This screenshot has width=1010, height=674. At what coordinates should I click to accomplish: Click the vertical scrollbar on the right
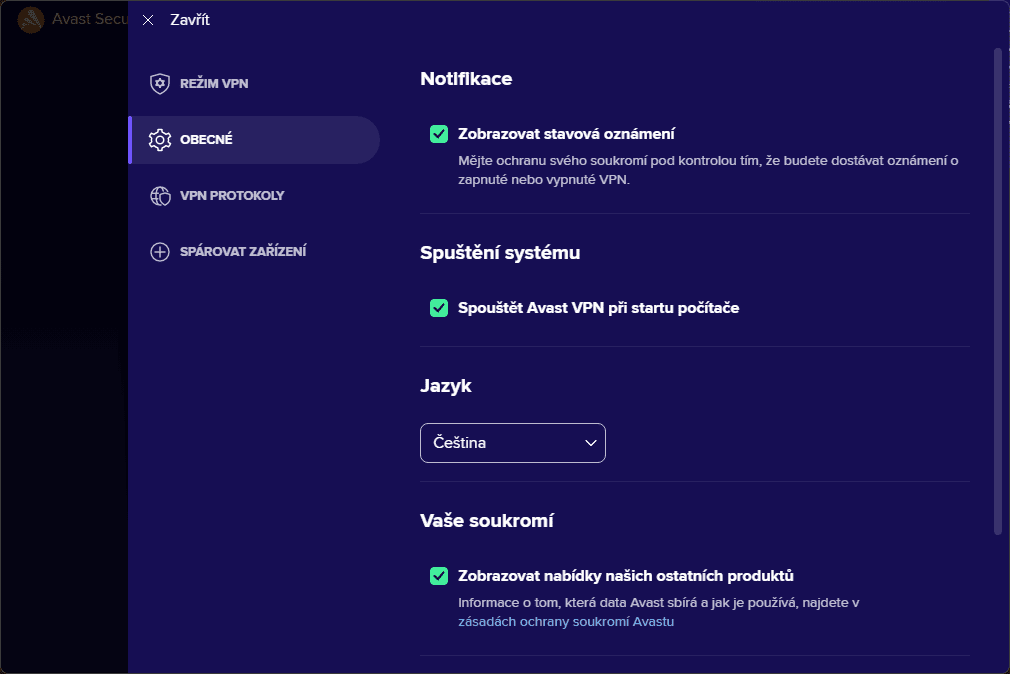coord(997,290)
